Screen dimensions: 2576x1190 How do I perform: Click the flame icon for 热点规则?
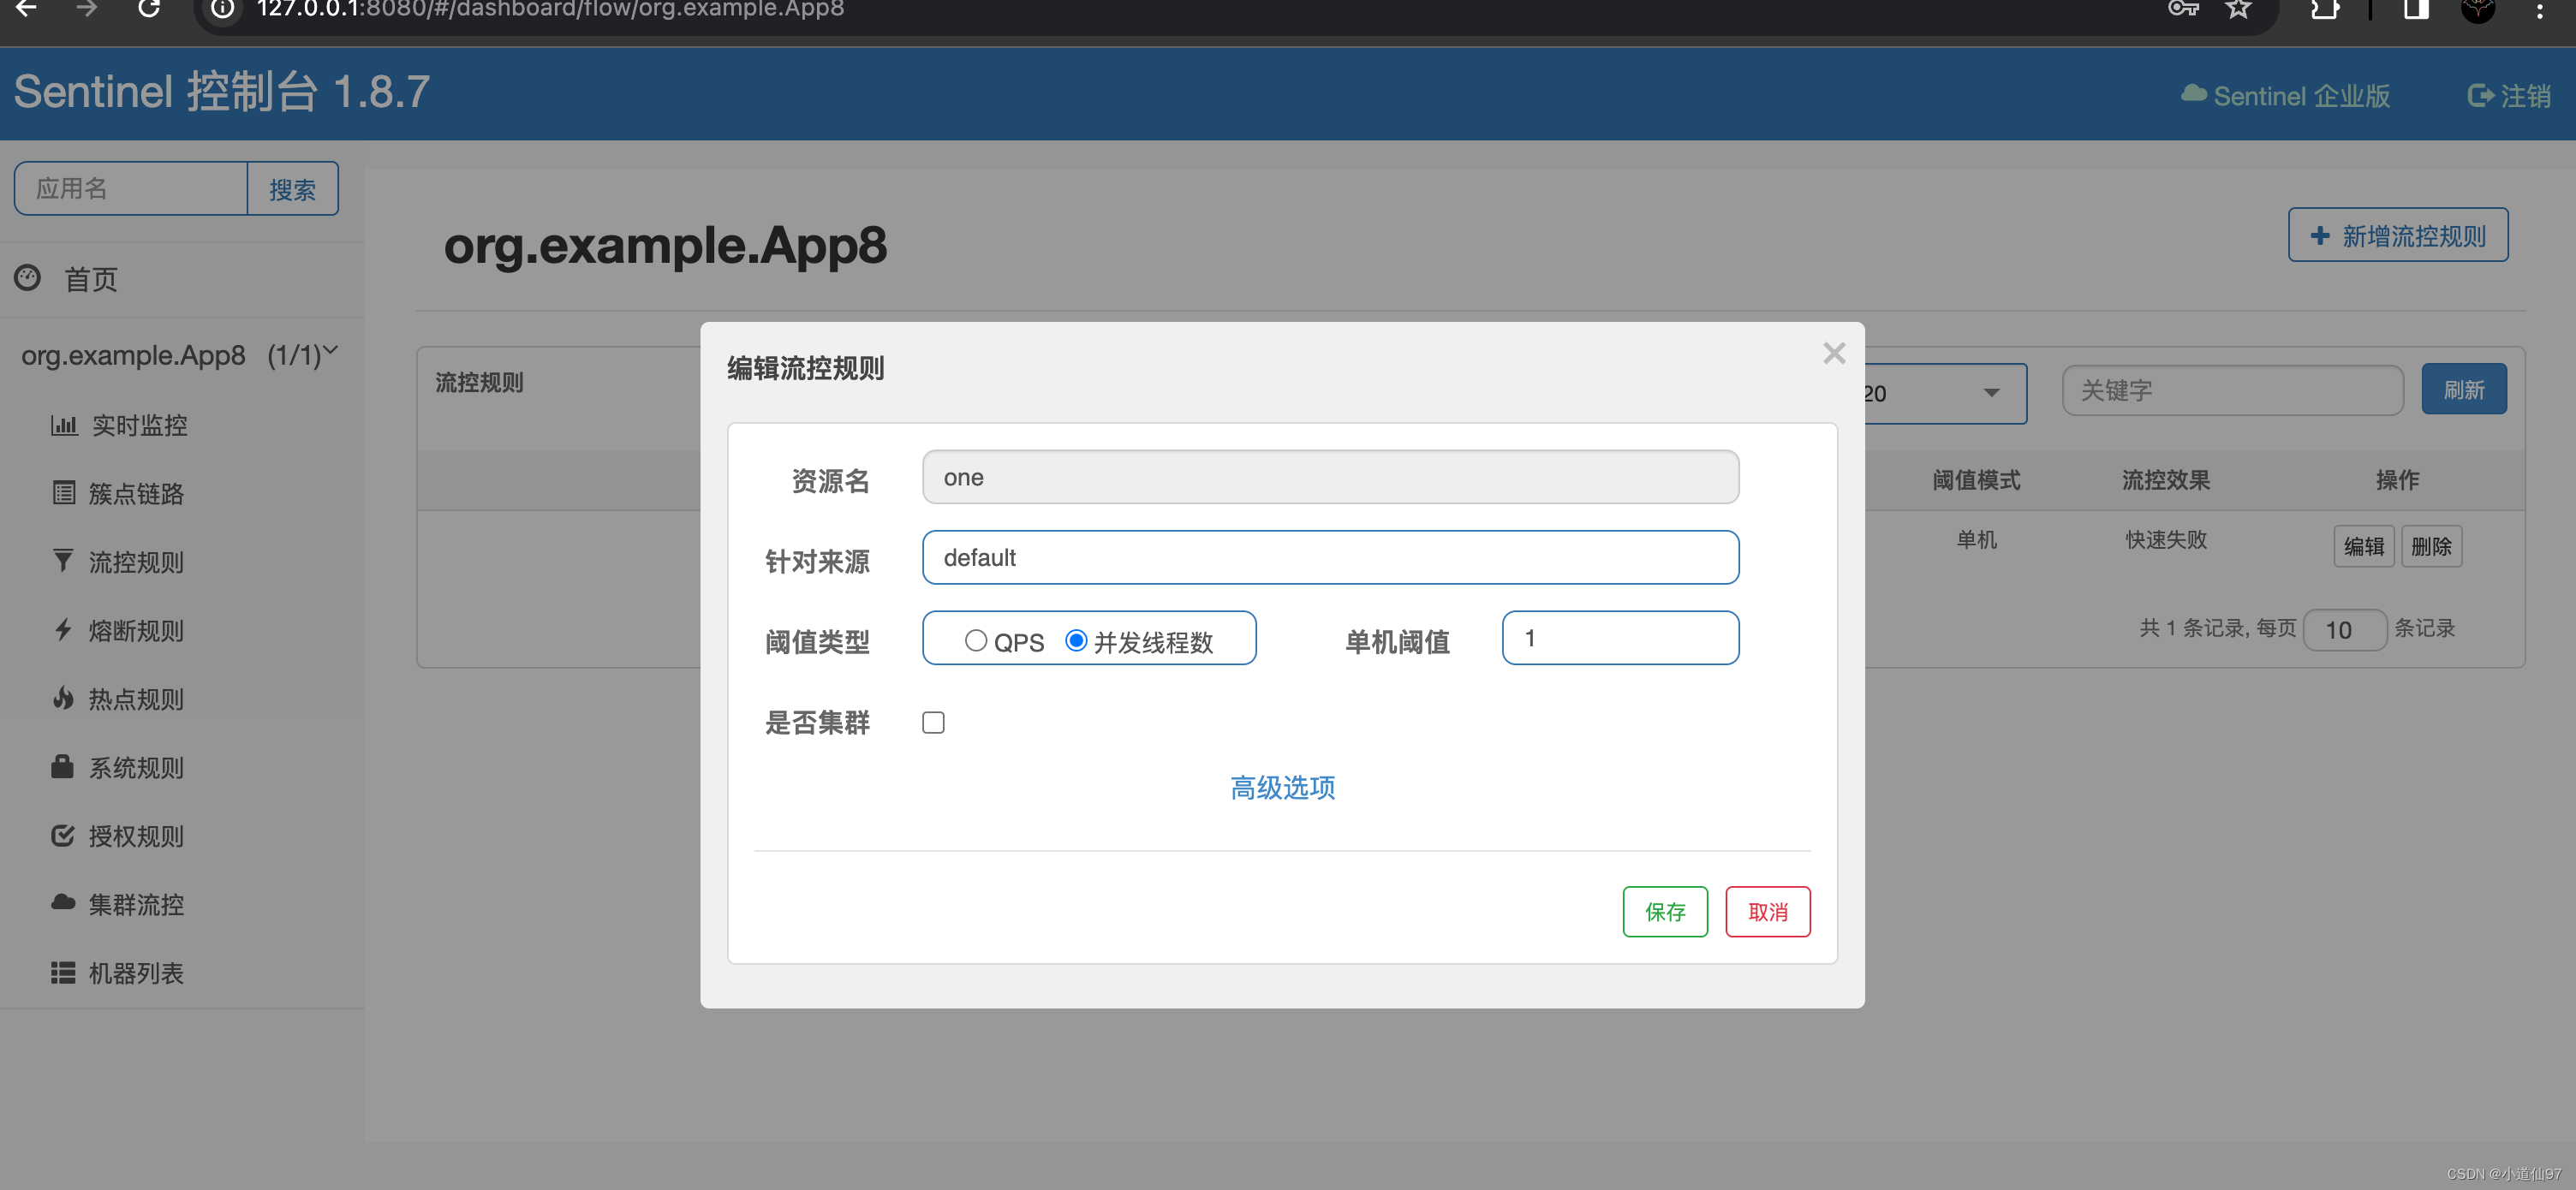click(x=63, y=698)
